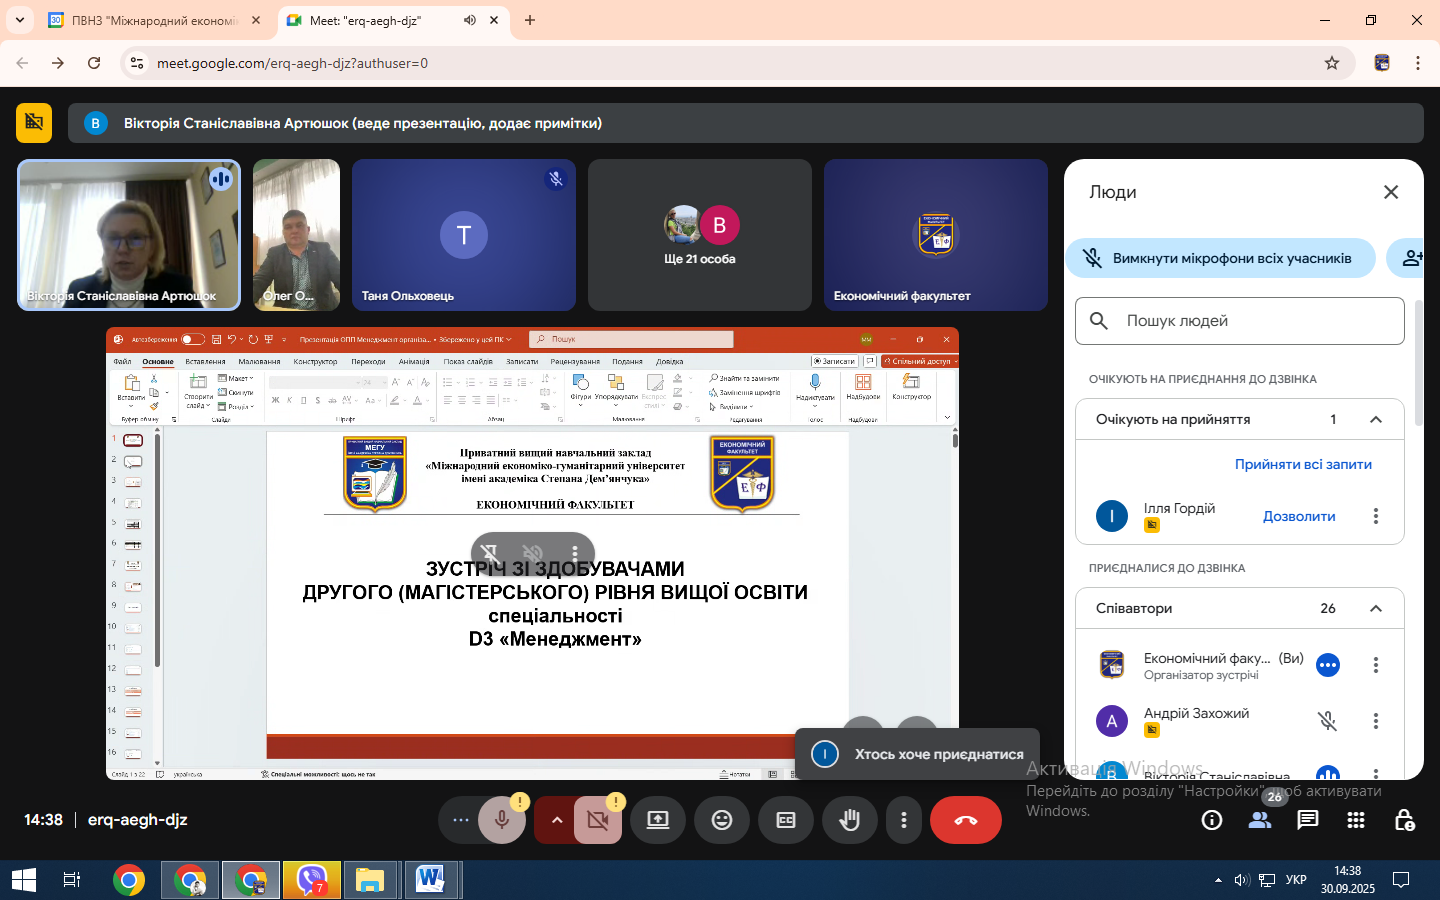Collapse the 'Співавтори' list

1376,608
